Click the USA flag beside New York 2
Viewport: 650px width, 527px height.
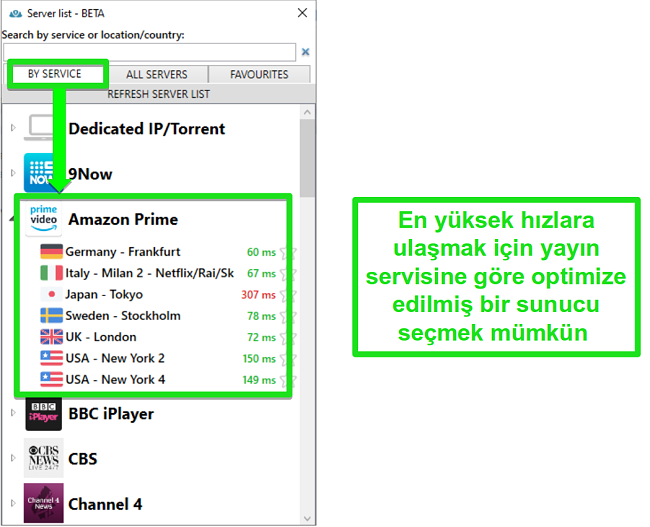(x=51, y=358)
